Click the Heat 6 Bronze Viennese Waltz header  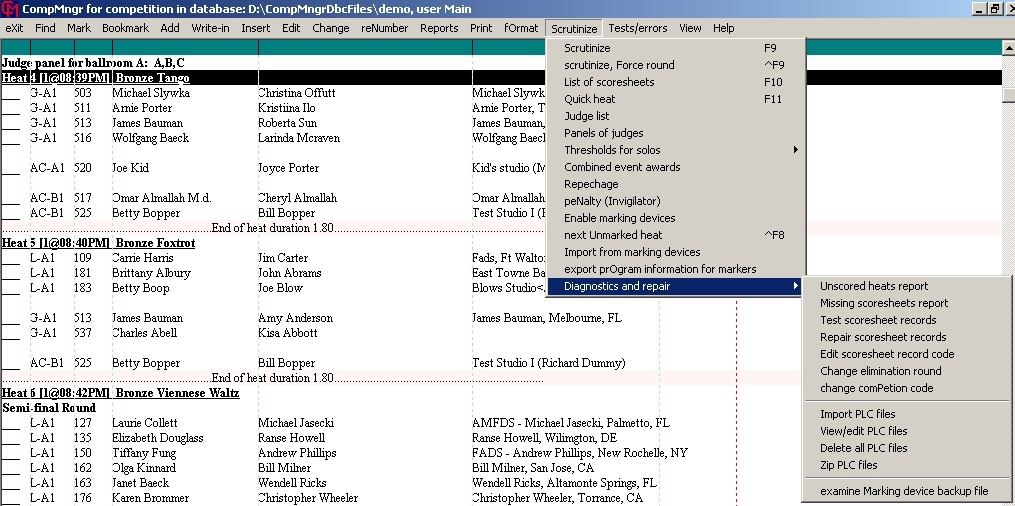tap(121, 393)
